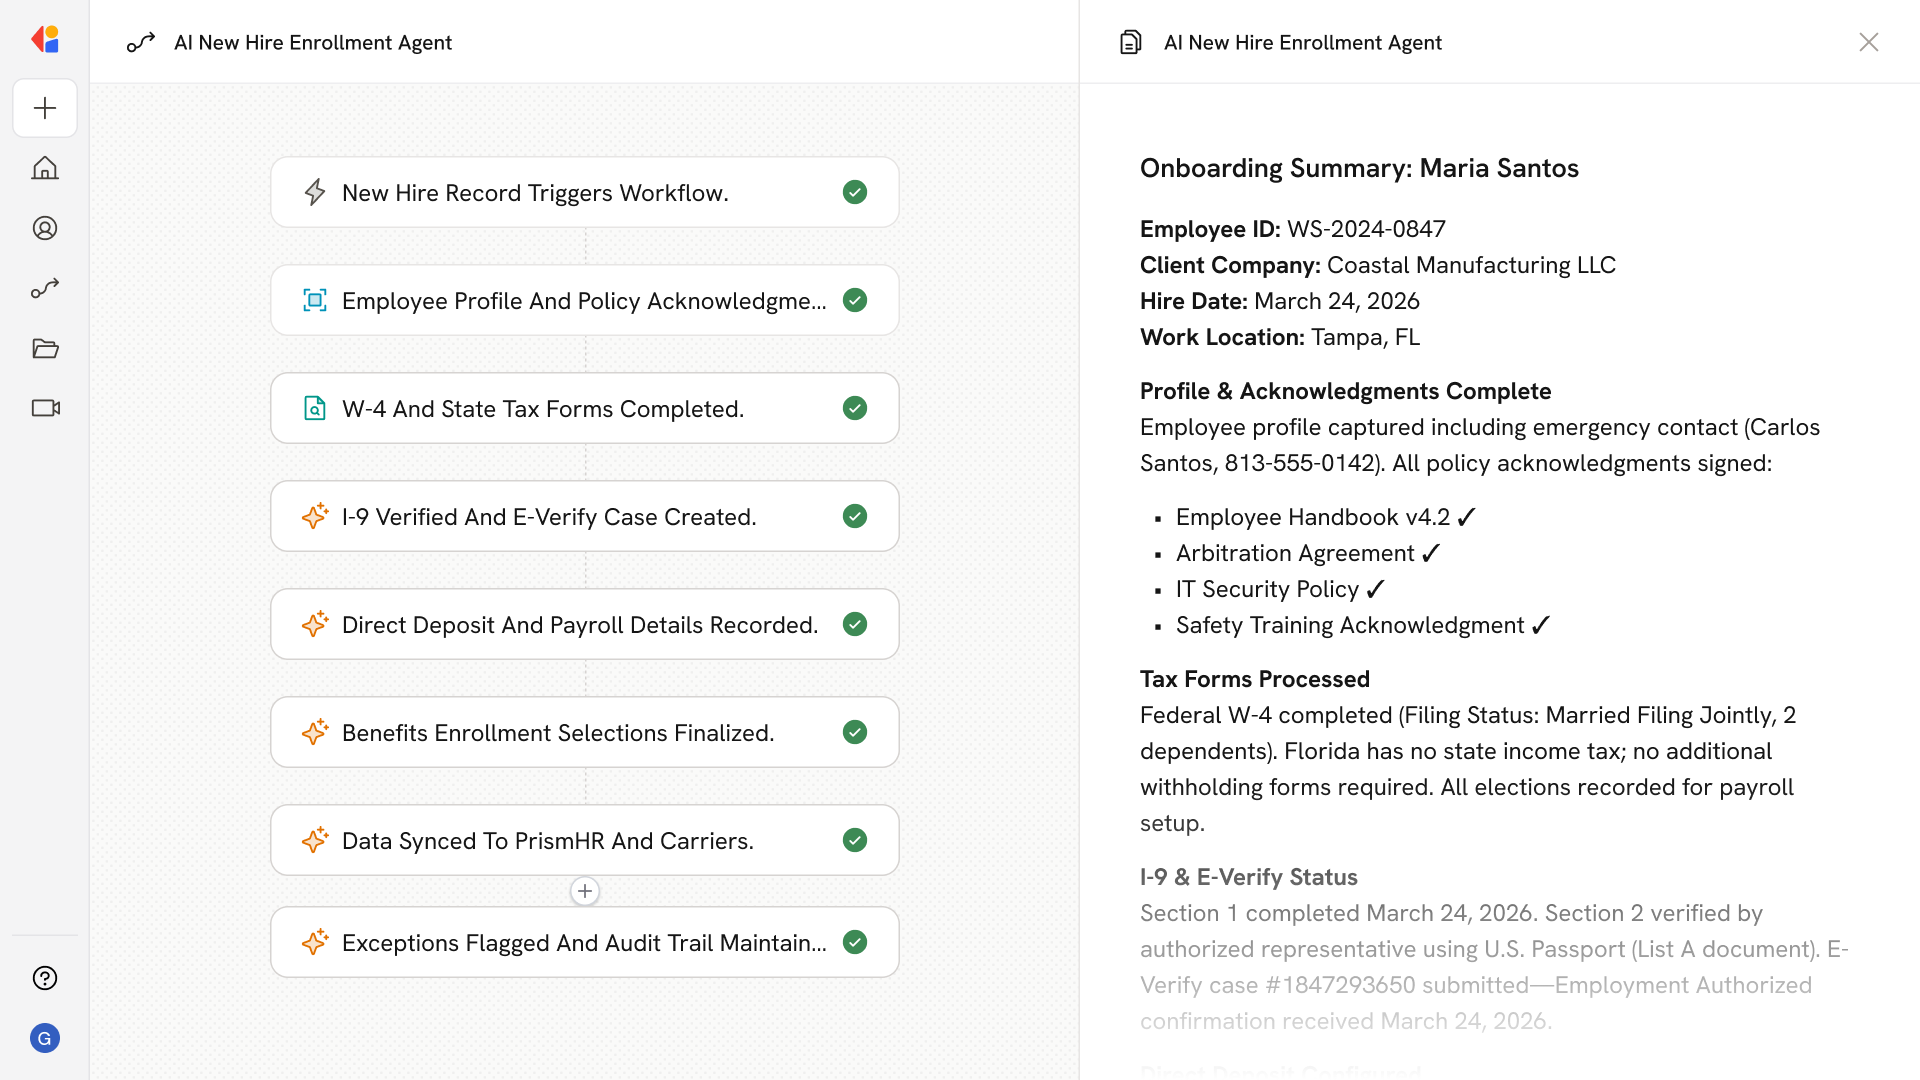
Task: Expand the Employee Profile And Policy Acknowledgment step
Action: click(583, 300)
